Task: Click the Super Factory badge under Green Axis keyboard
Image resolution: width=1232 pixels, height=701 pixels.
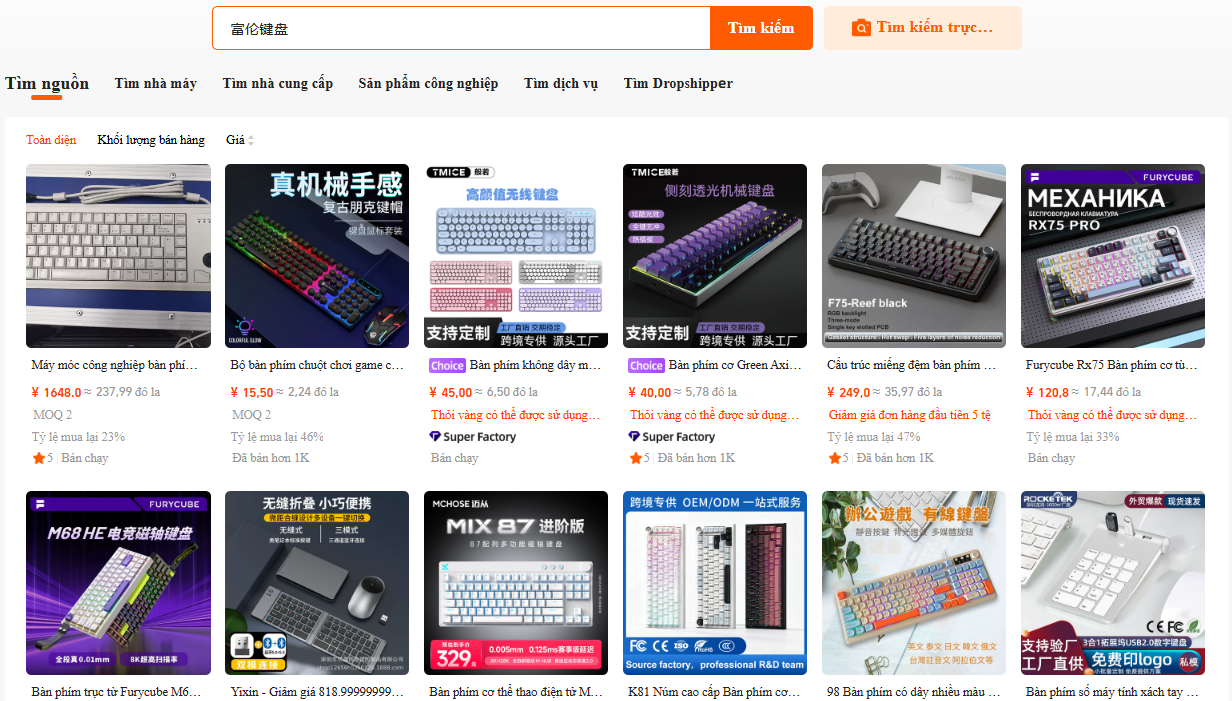Action: coord(672,437)
